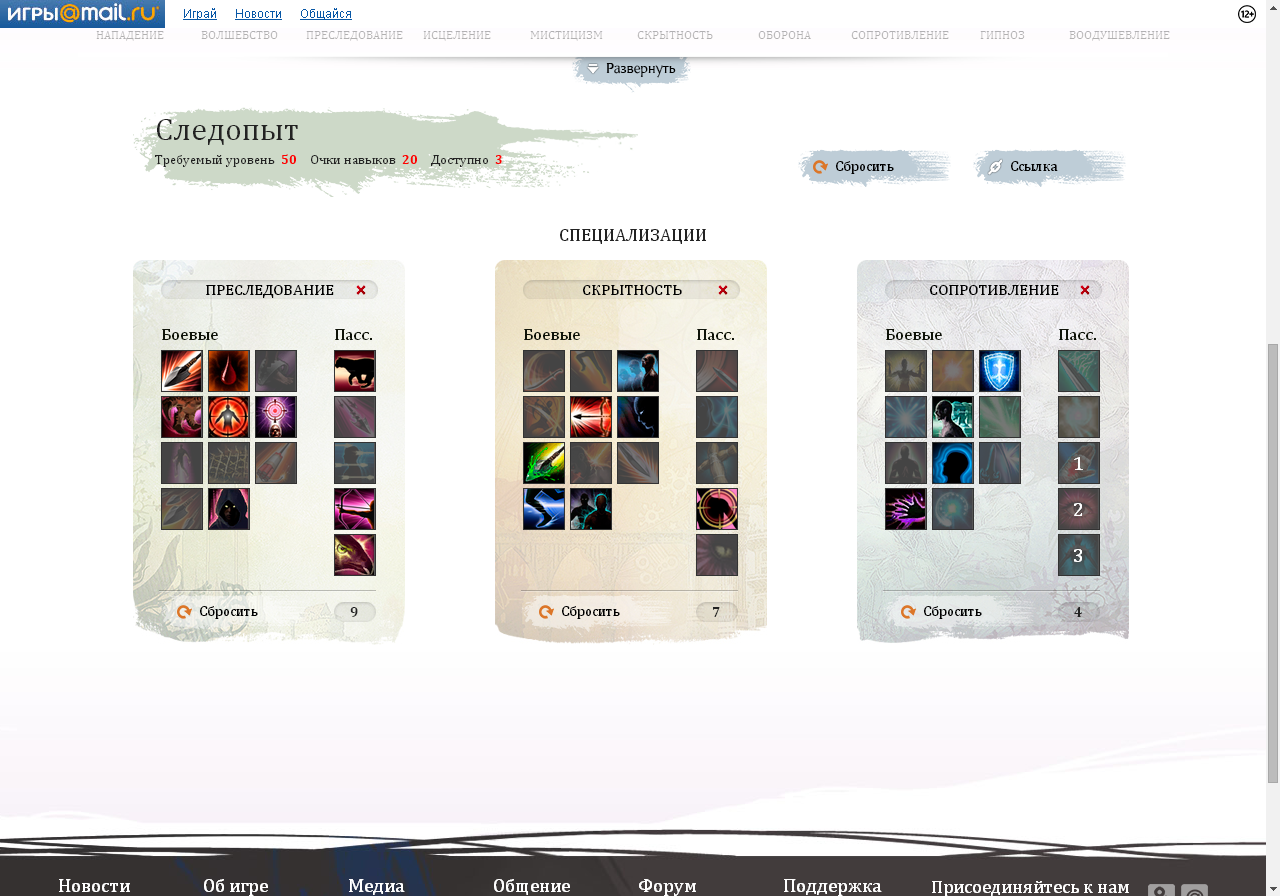
Task: Reset the Преследование specialization points
Action: (218, 612)
